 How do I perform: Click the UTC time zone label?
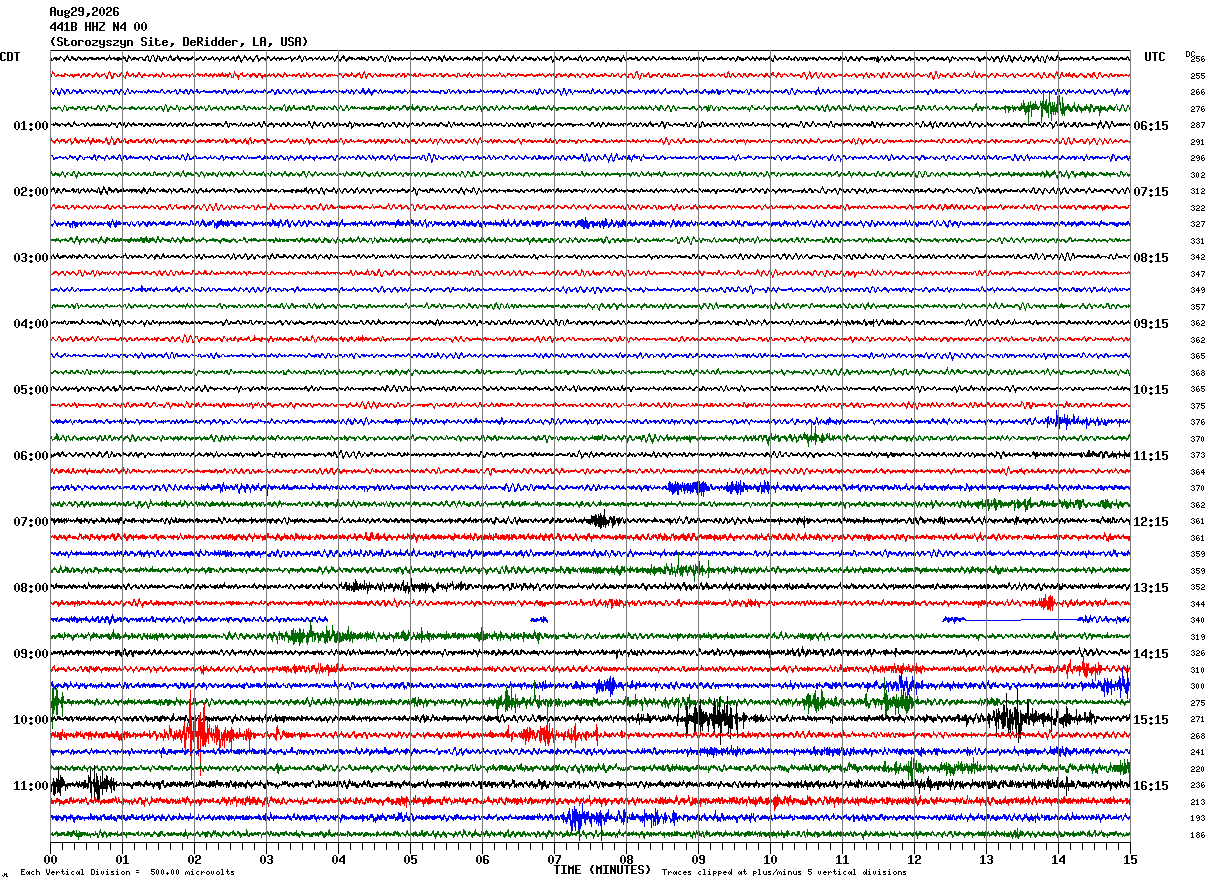pos(1155,57)
